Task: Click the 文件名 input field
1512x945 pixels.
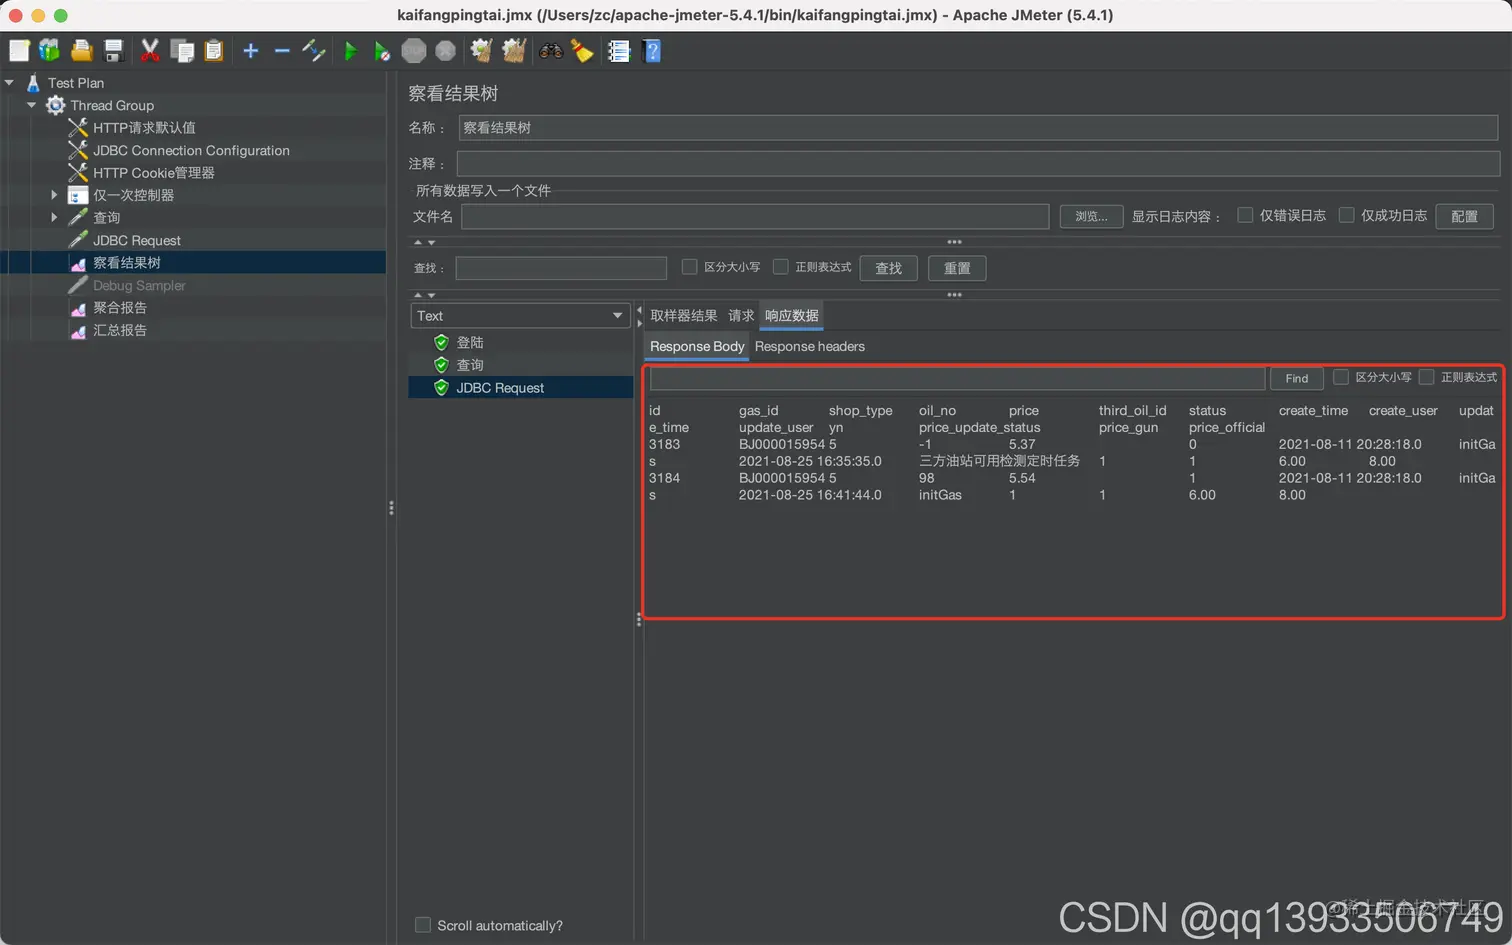Action: click(x=755, y=216)
